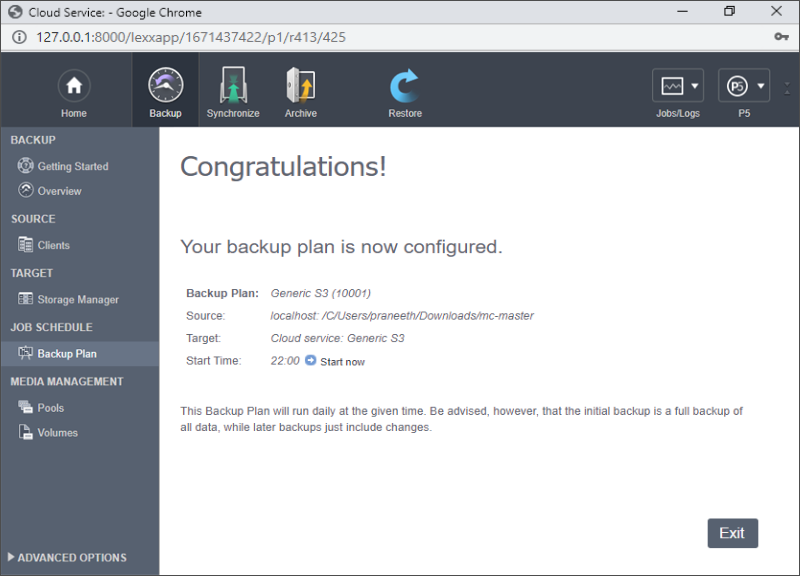Click the address bar URL

(191, 37)
